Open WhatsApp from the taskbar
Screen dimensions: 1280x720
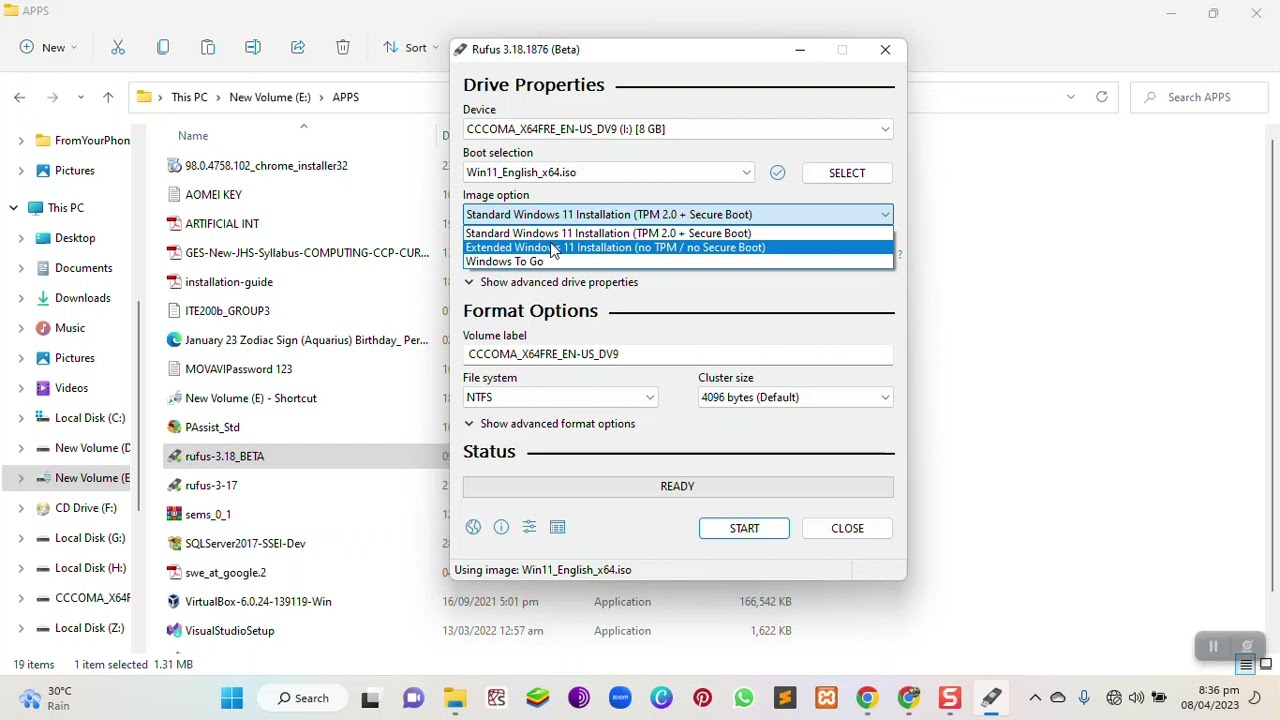tap(743, 698)
